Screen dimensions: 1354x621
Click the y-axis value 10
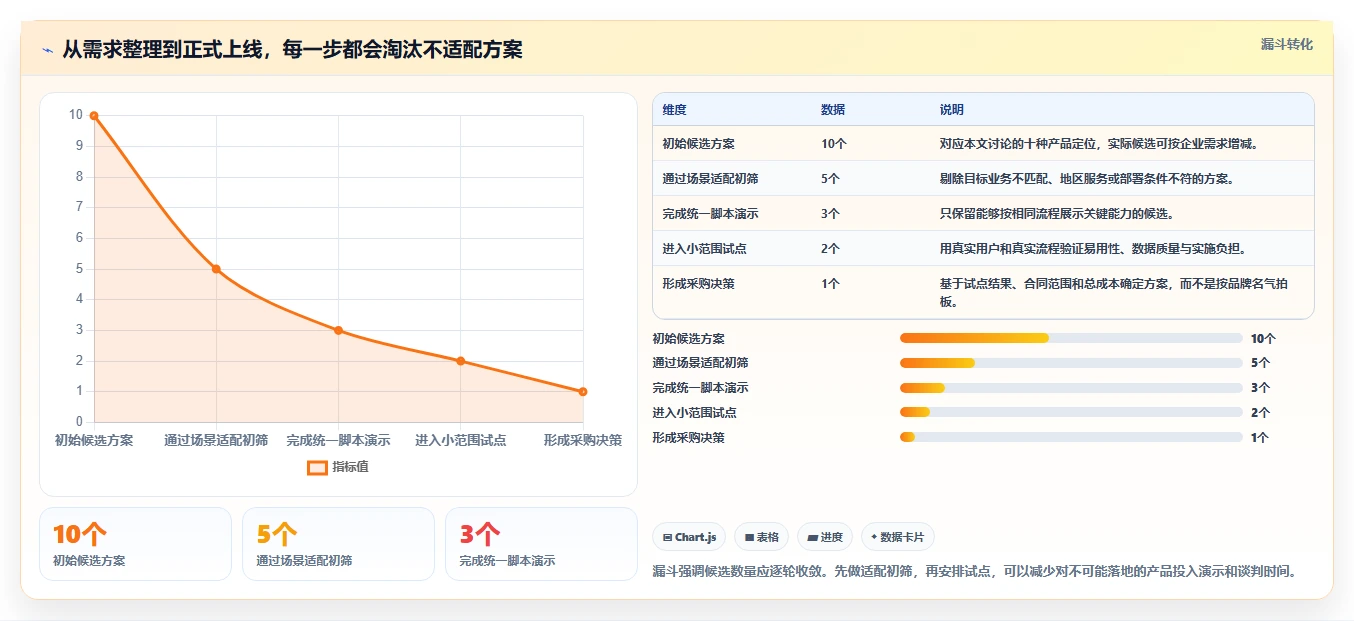coord(76,115)
